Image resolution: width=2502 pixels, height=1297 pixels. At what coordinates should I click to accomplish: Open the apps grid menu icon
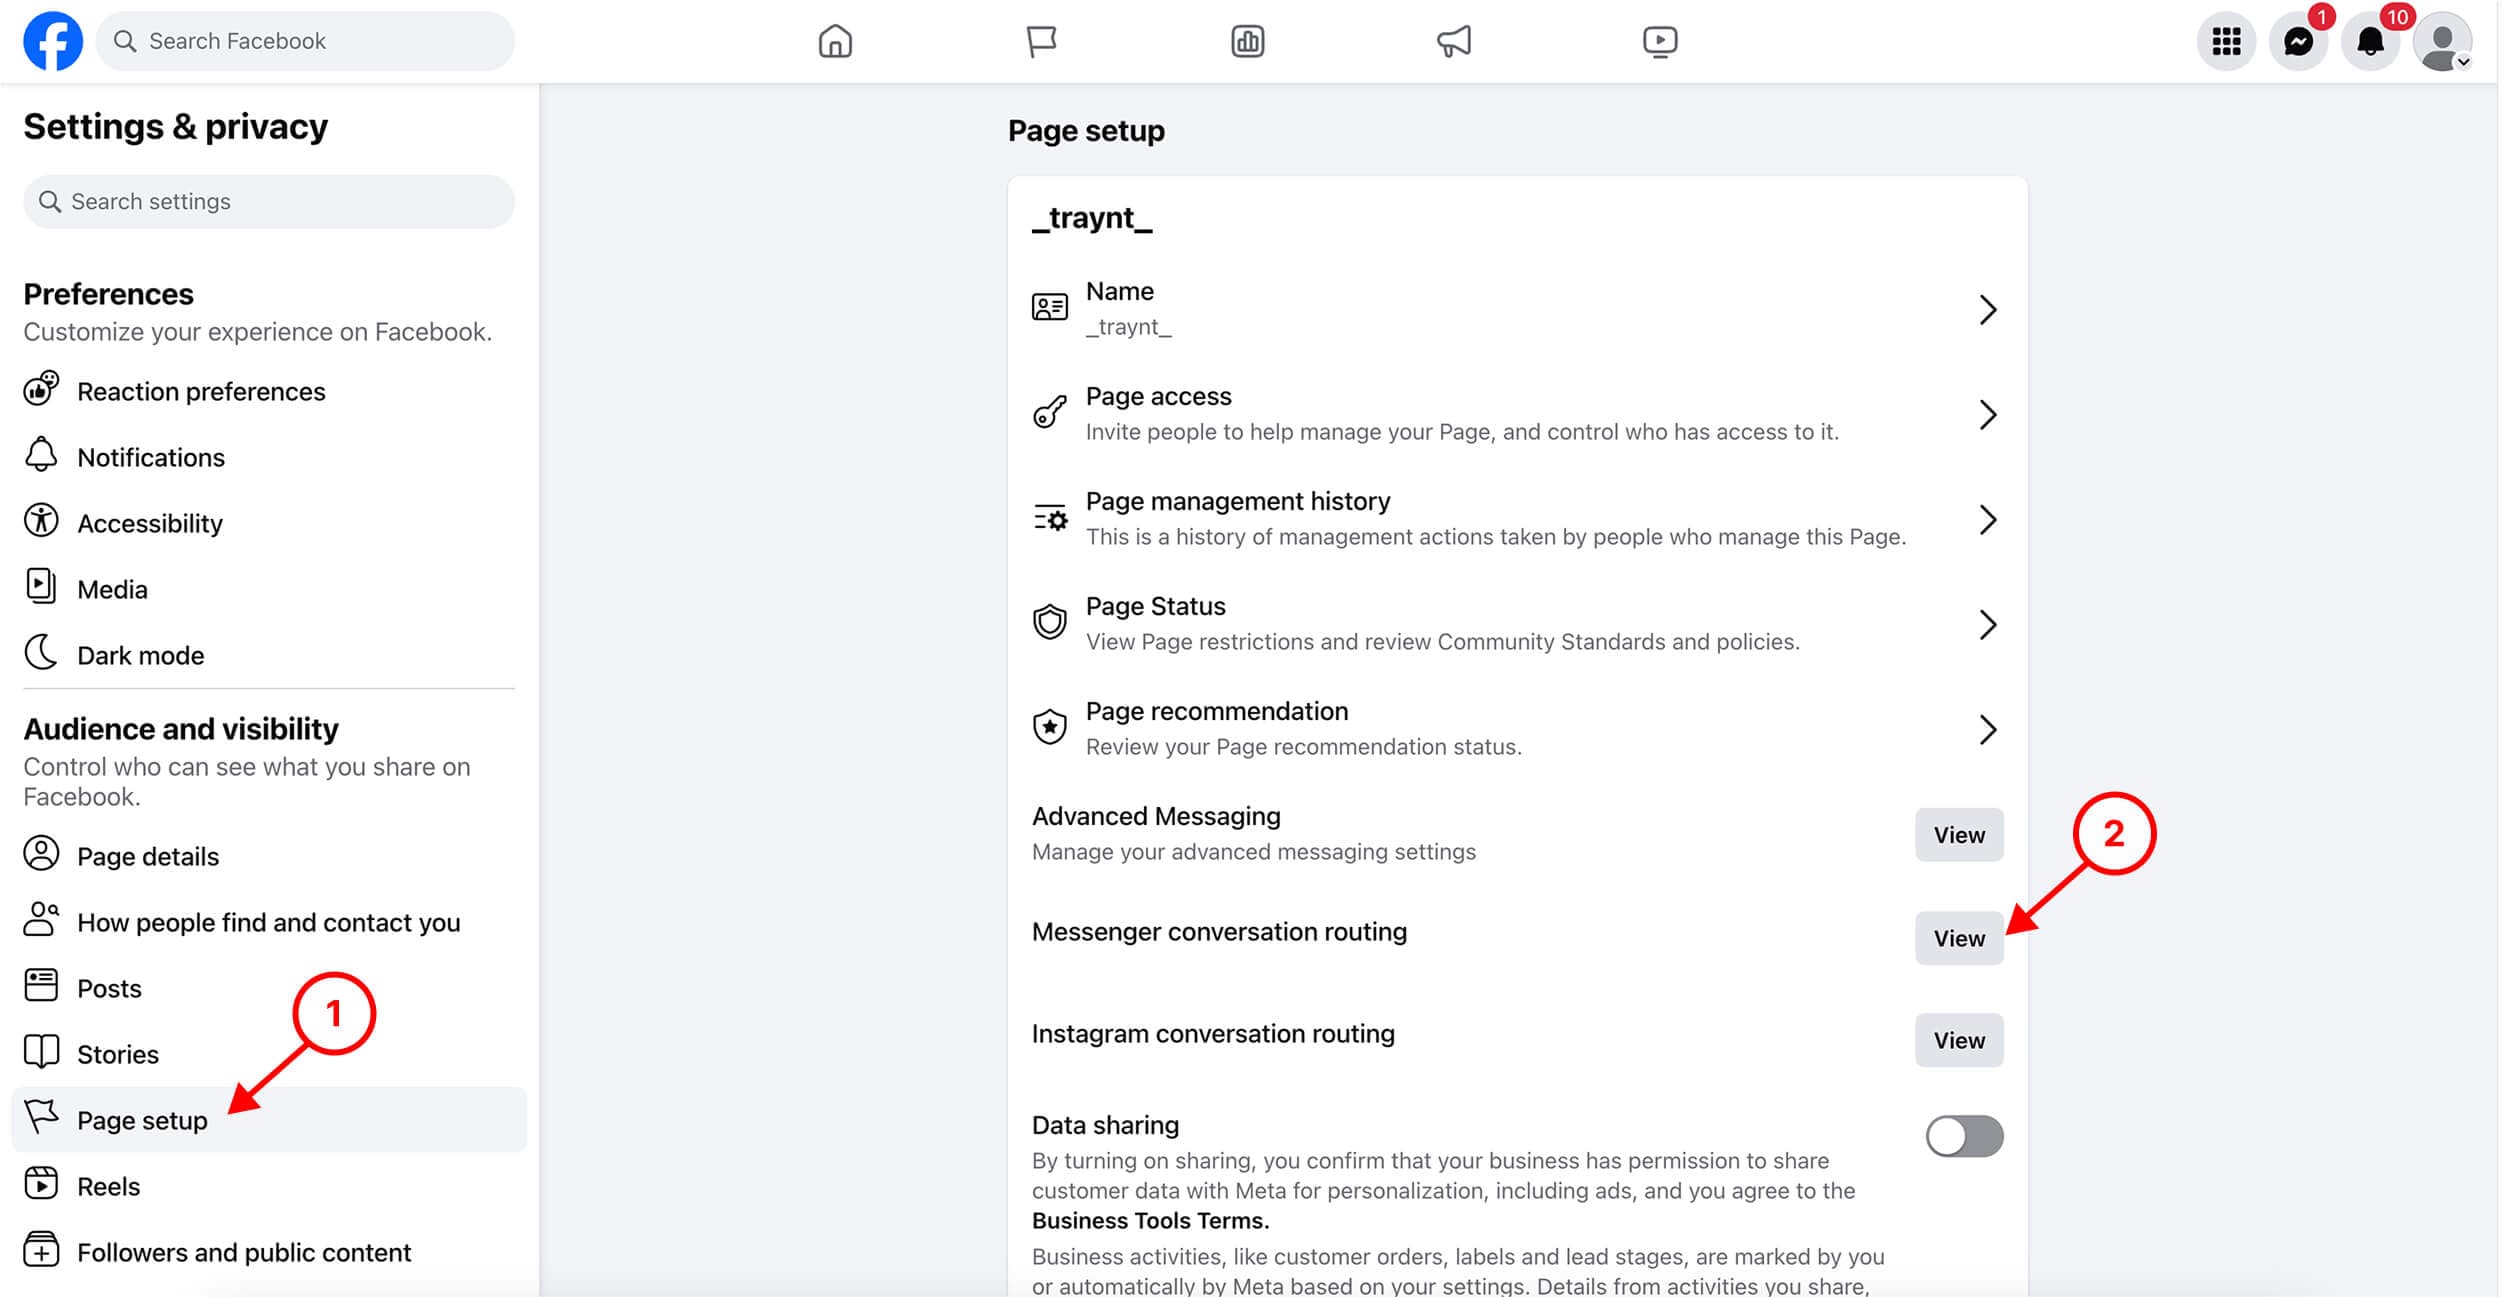tap(2226, 41)
